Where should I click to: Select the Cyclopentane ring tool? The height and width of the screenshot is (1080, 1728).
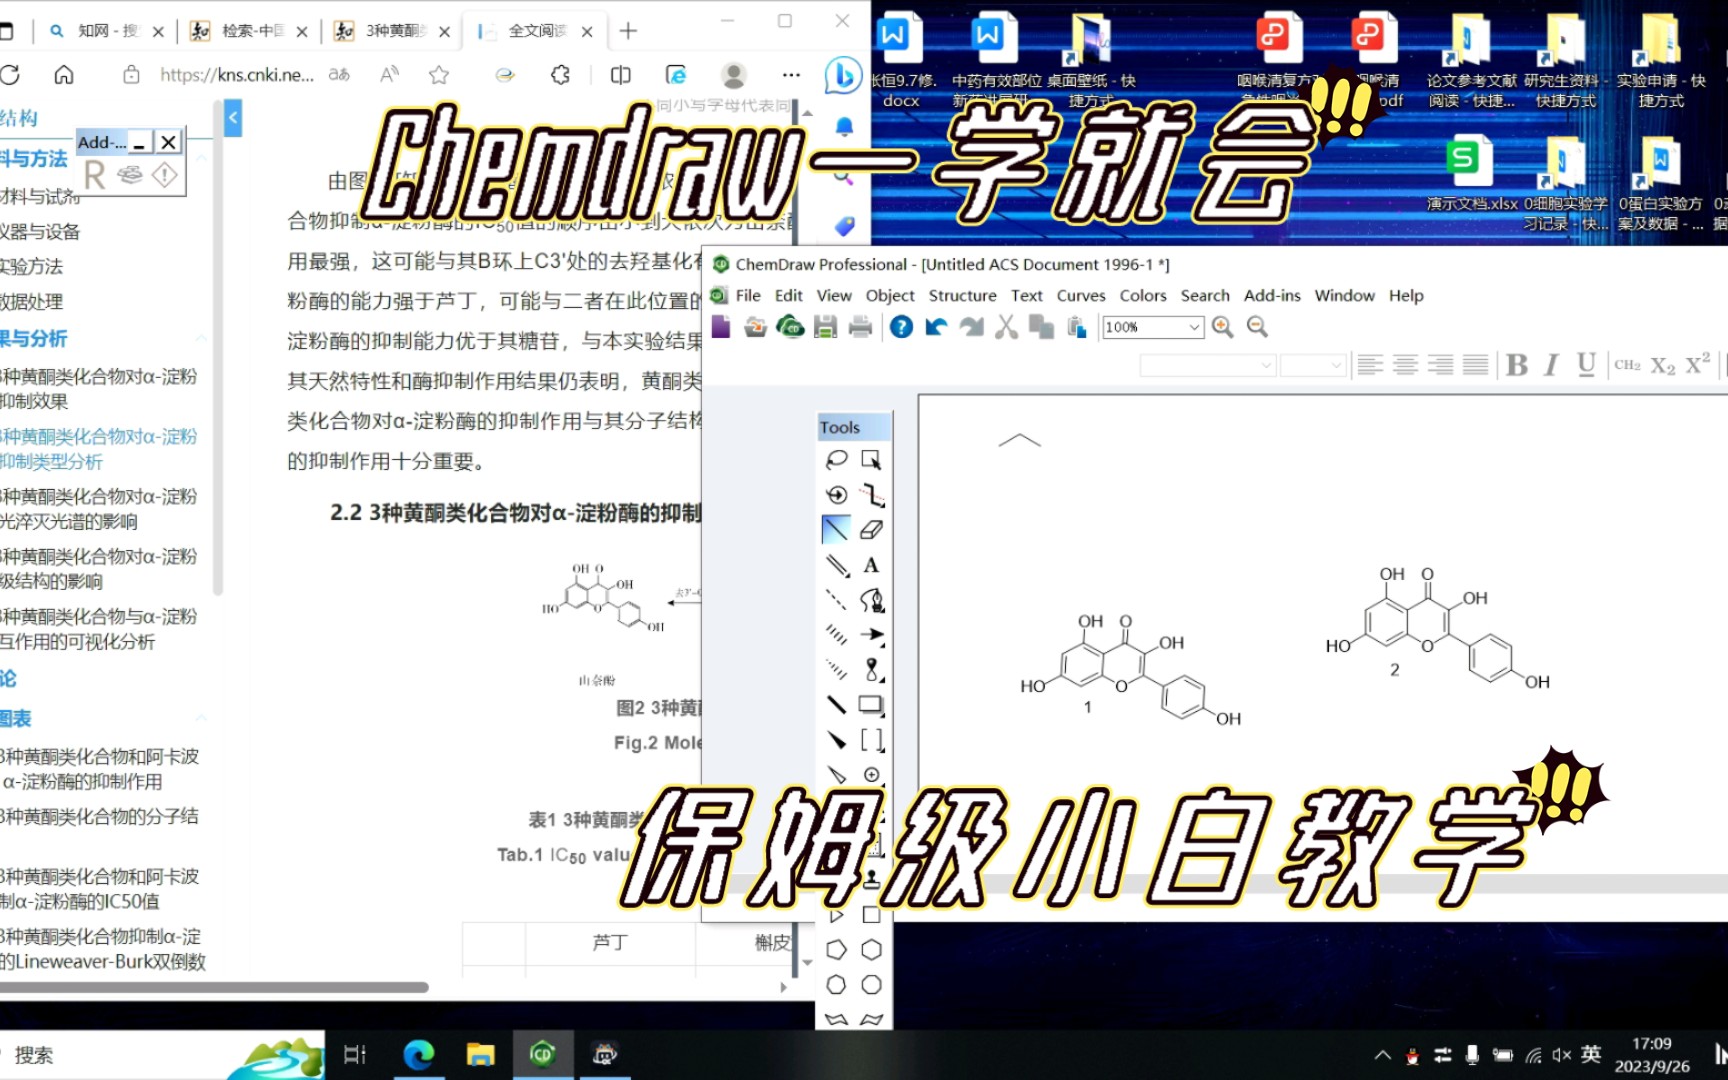coord(836,950)
